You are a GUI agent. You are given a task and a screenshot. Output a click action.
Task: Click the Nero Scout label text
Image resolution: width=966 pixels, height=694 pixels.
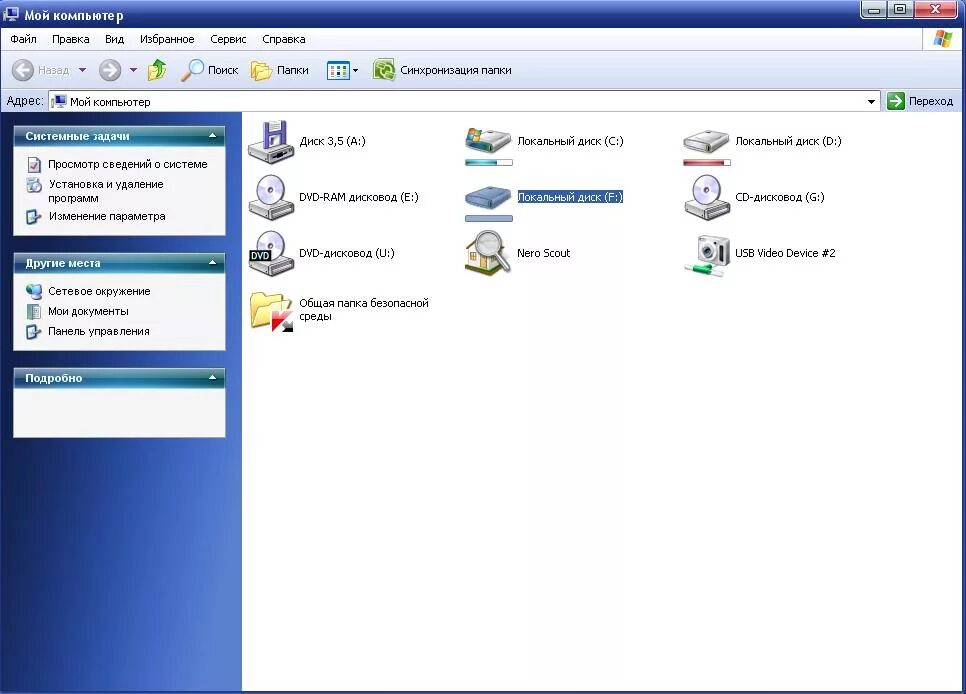coord(543,253)
